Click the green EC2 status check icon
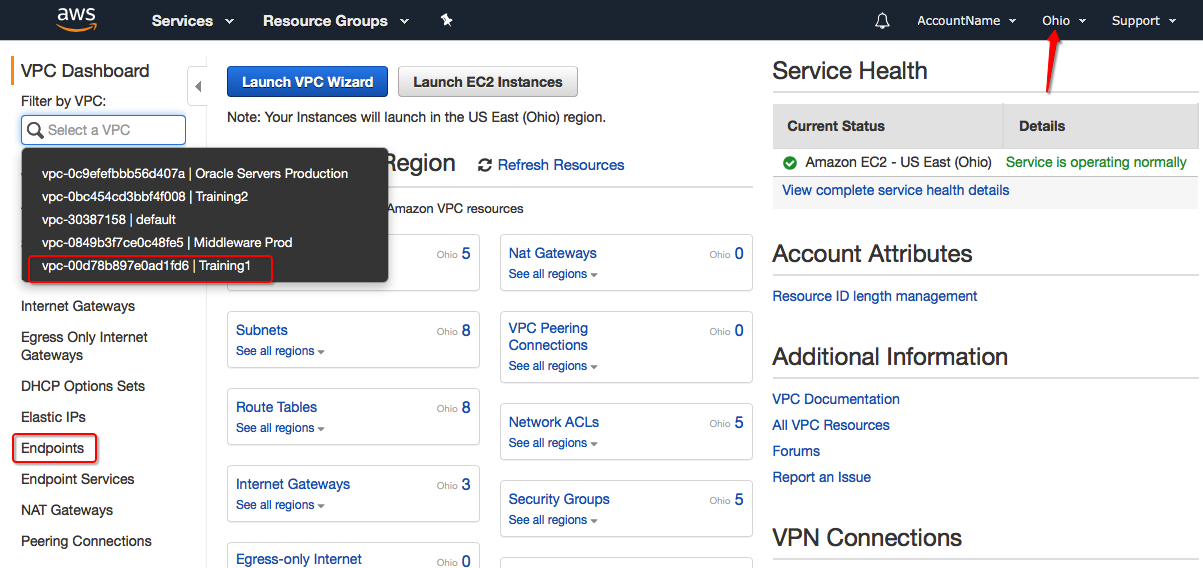Viewport: 1203px width, 568px height. tap(790, 162)
